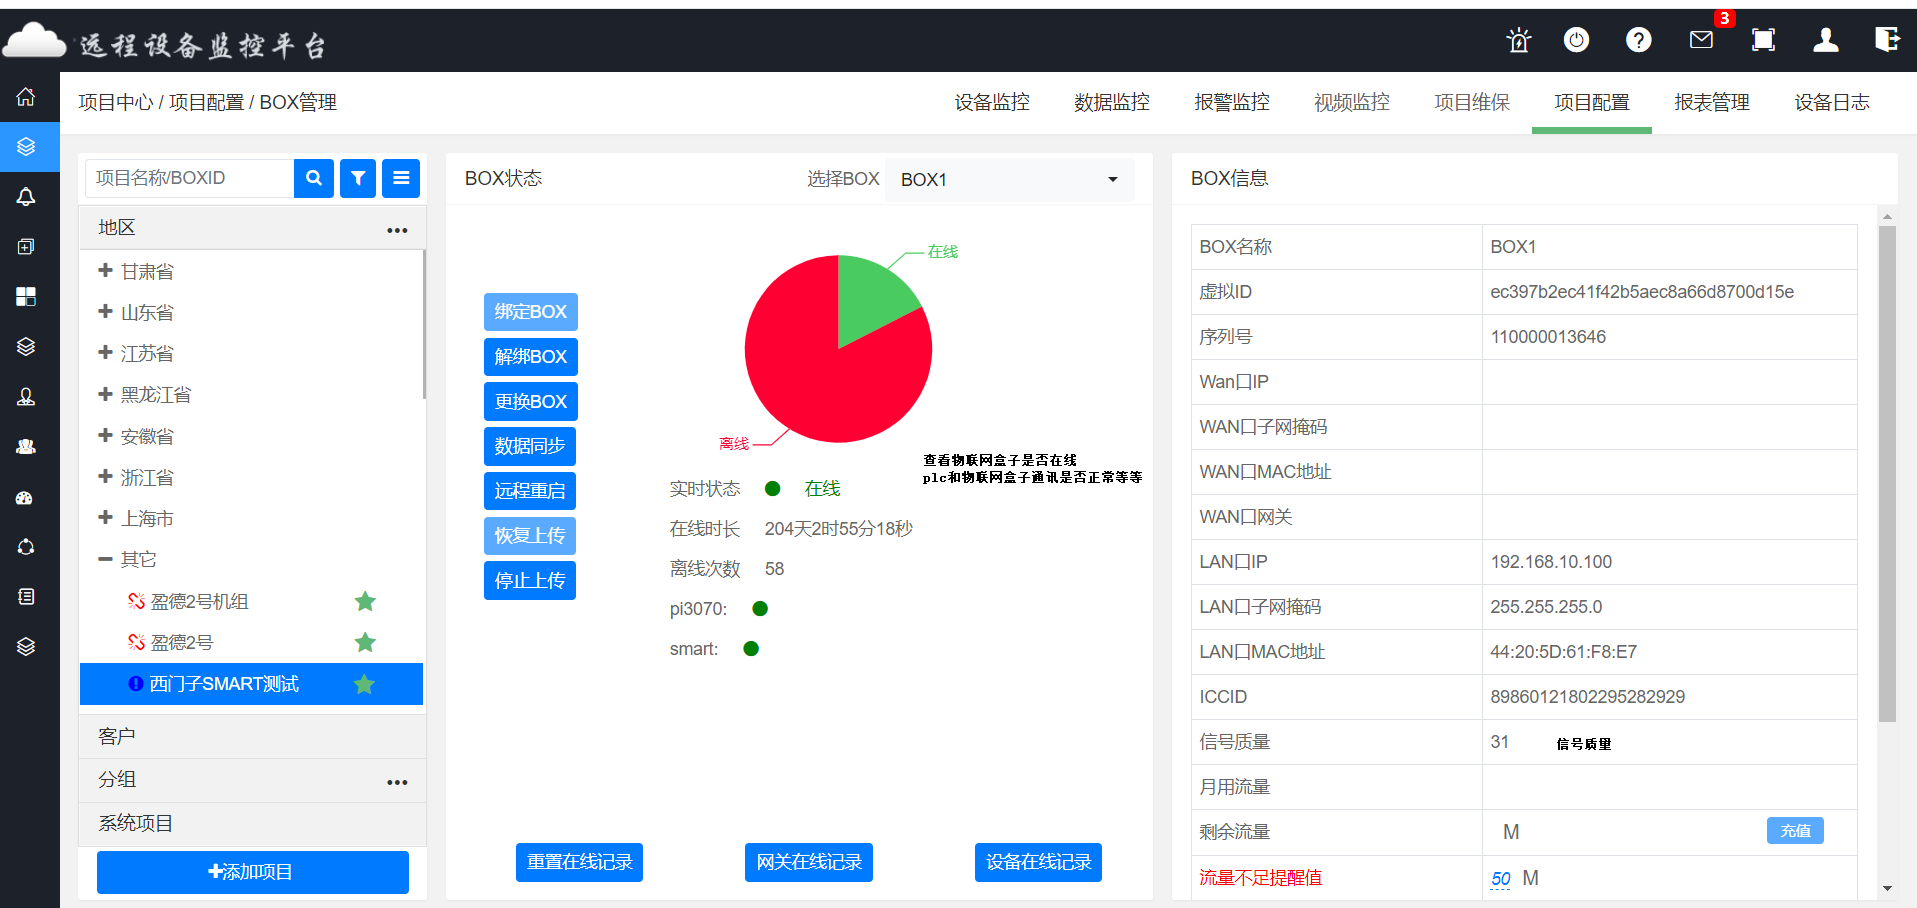This screenshot has width=1917, height=908.
Task: Click the blue search magnifier button
Action: [314, 178]
